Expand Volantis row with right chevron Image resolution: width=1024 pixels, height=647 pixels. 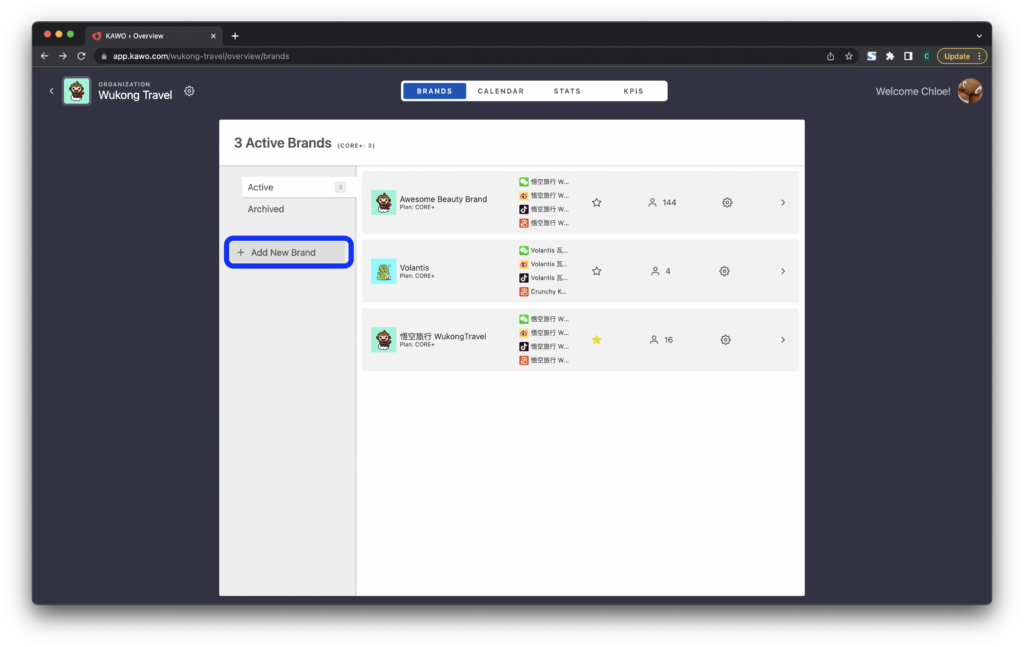782,271
